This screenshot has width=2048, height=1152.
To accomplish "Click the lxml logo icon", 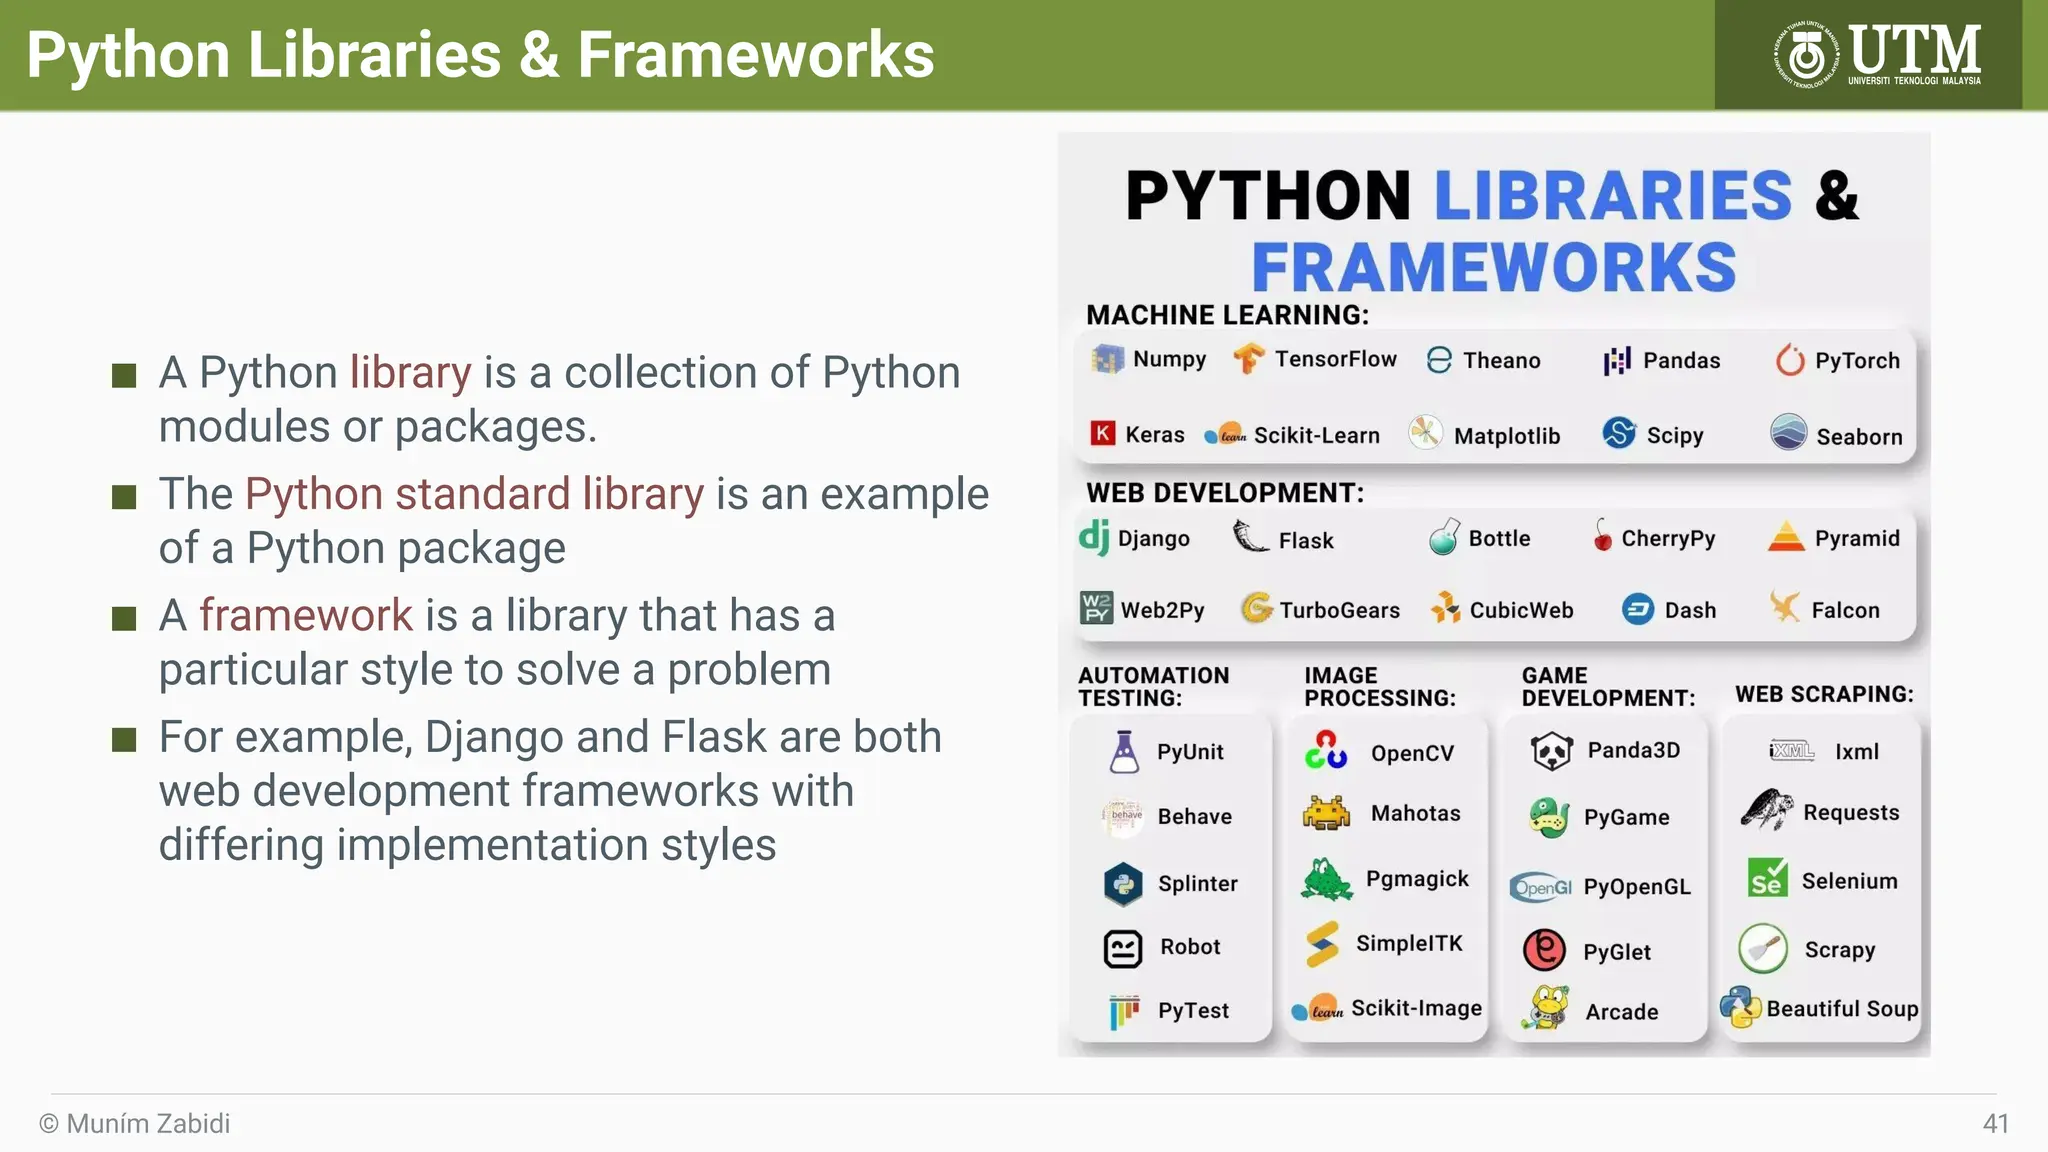I will tap(1792, 750).
